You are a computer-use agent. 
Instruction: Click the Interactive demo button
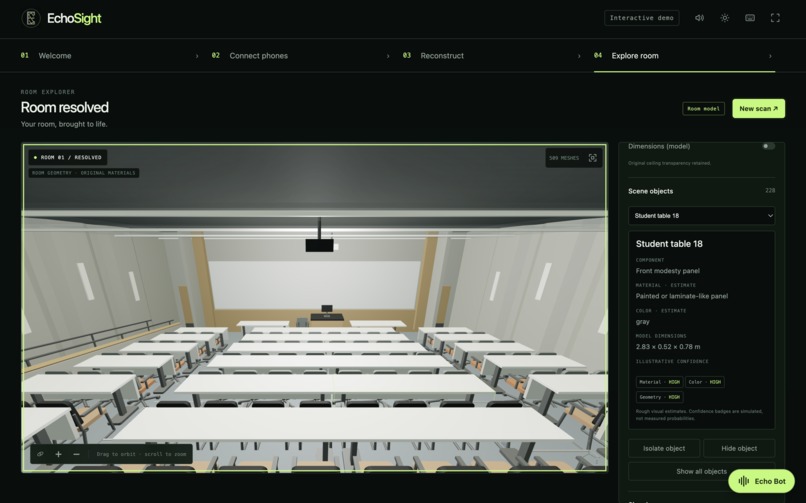[x=642, y=18]
